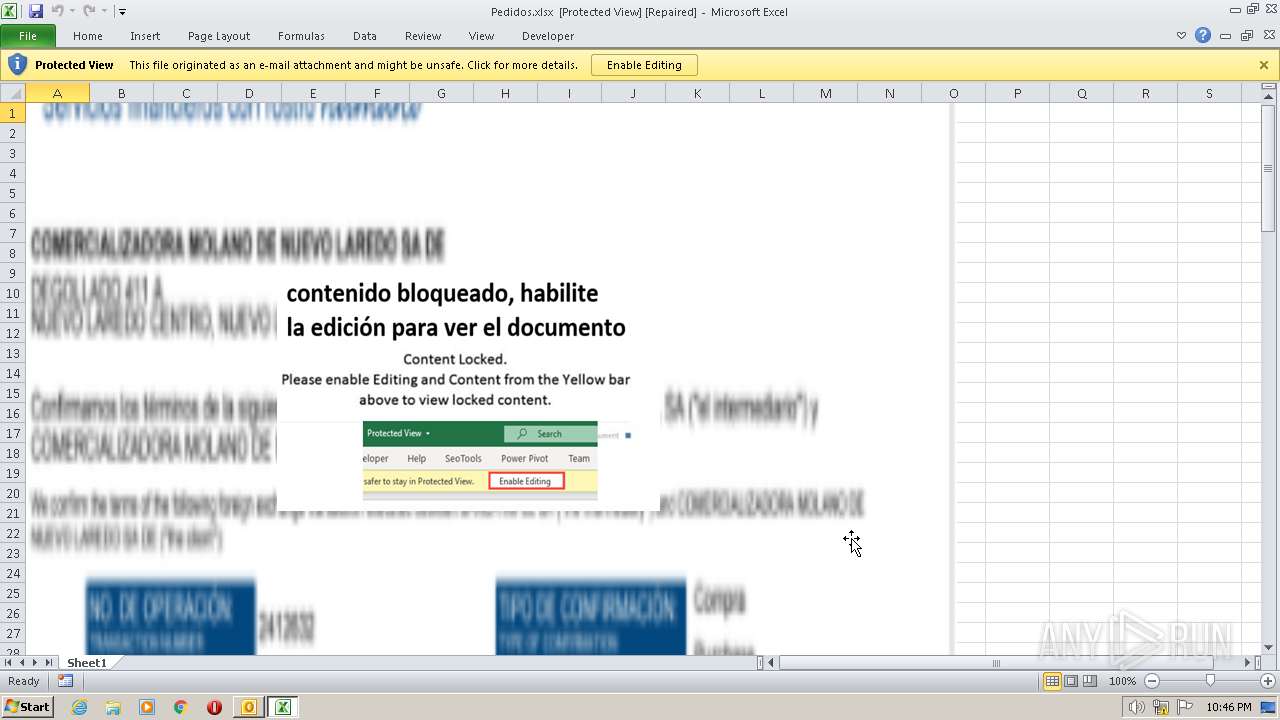Click the Redo arrow icon

88,11
